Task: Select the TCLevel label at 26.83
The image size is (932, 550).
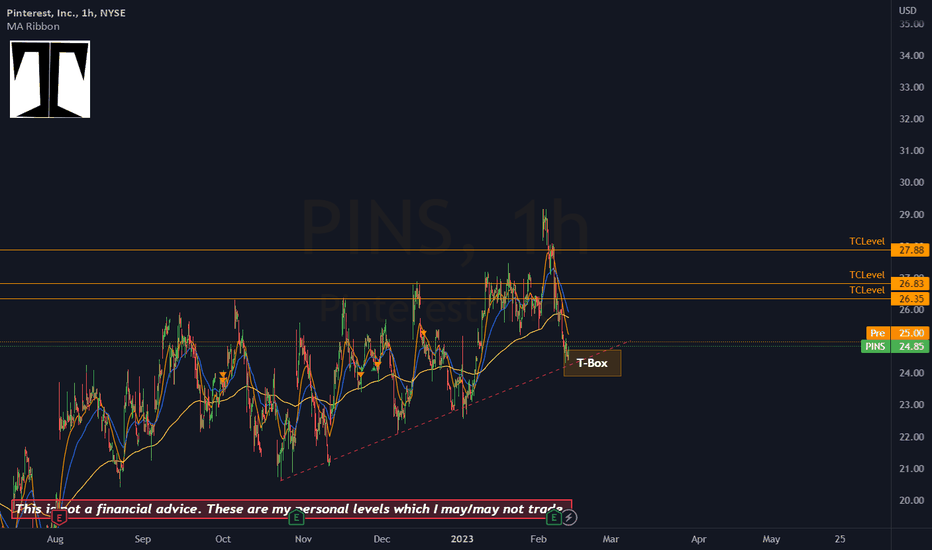Action: coord(867,275)
